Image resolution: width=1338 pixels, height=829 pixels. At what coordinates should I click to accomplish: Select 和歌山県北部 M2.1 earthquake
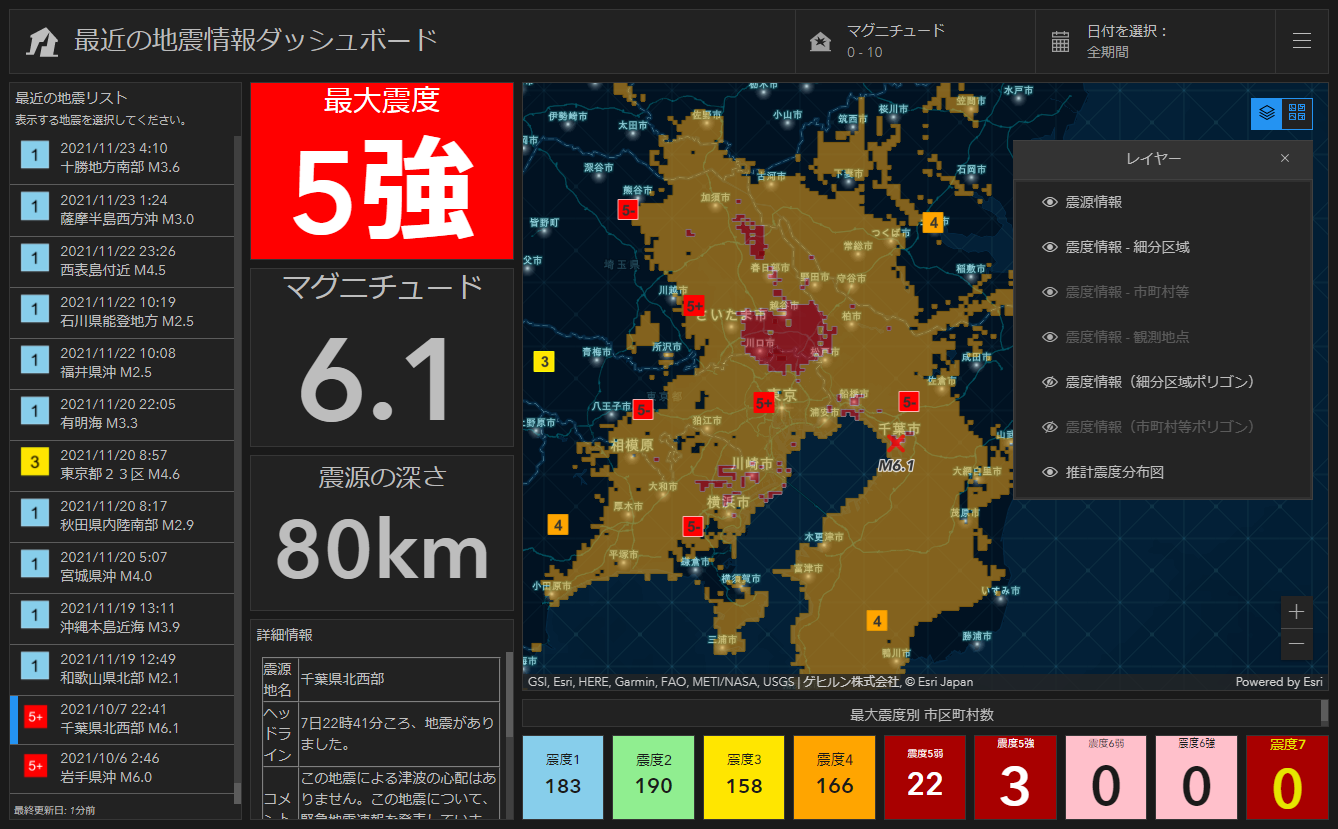point(122,670)
